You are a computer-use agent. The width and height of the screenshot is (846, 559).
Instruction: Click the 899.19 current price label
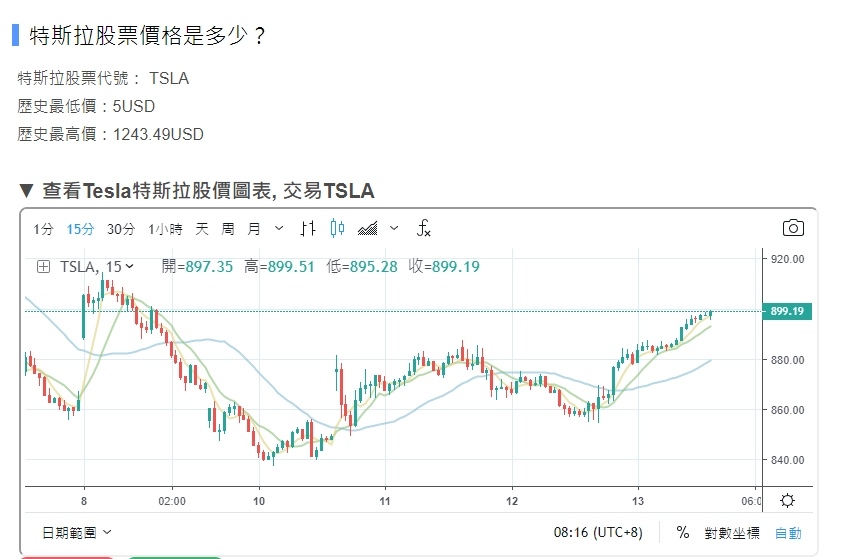(786, 311)
